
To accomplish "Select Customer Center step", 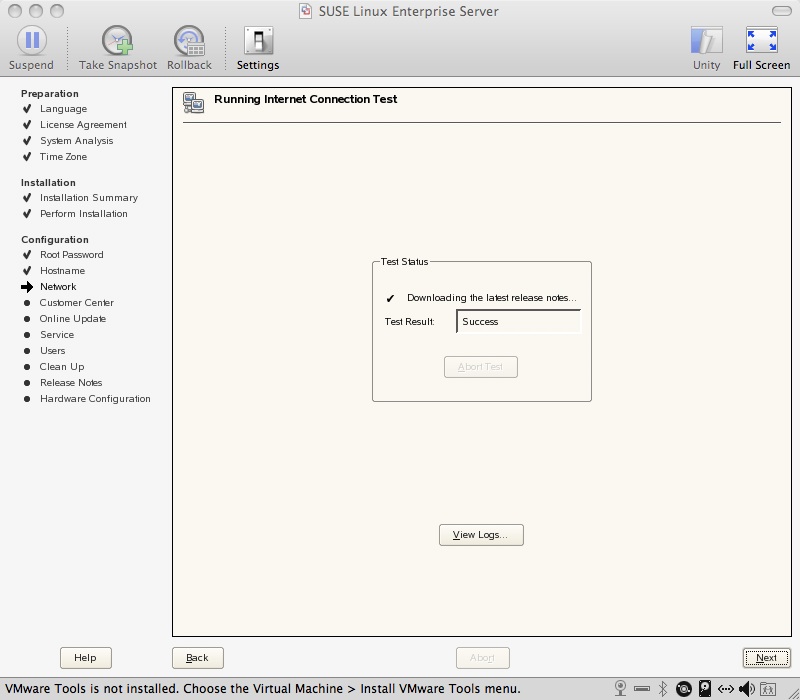I will point(77,303).
